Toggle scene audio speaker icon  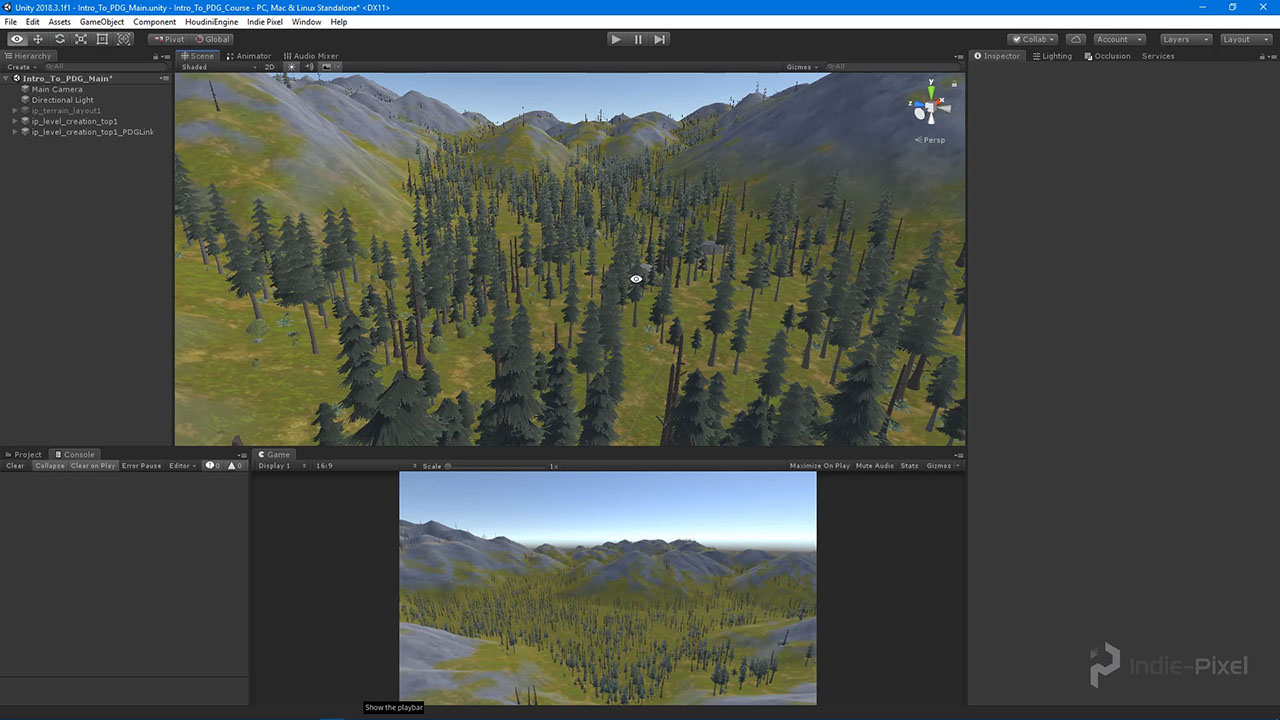309,67
